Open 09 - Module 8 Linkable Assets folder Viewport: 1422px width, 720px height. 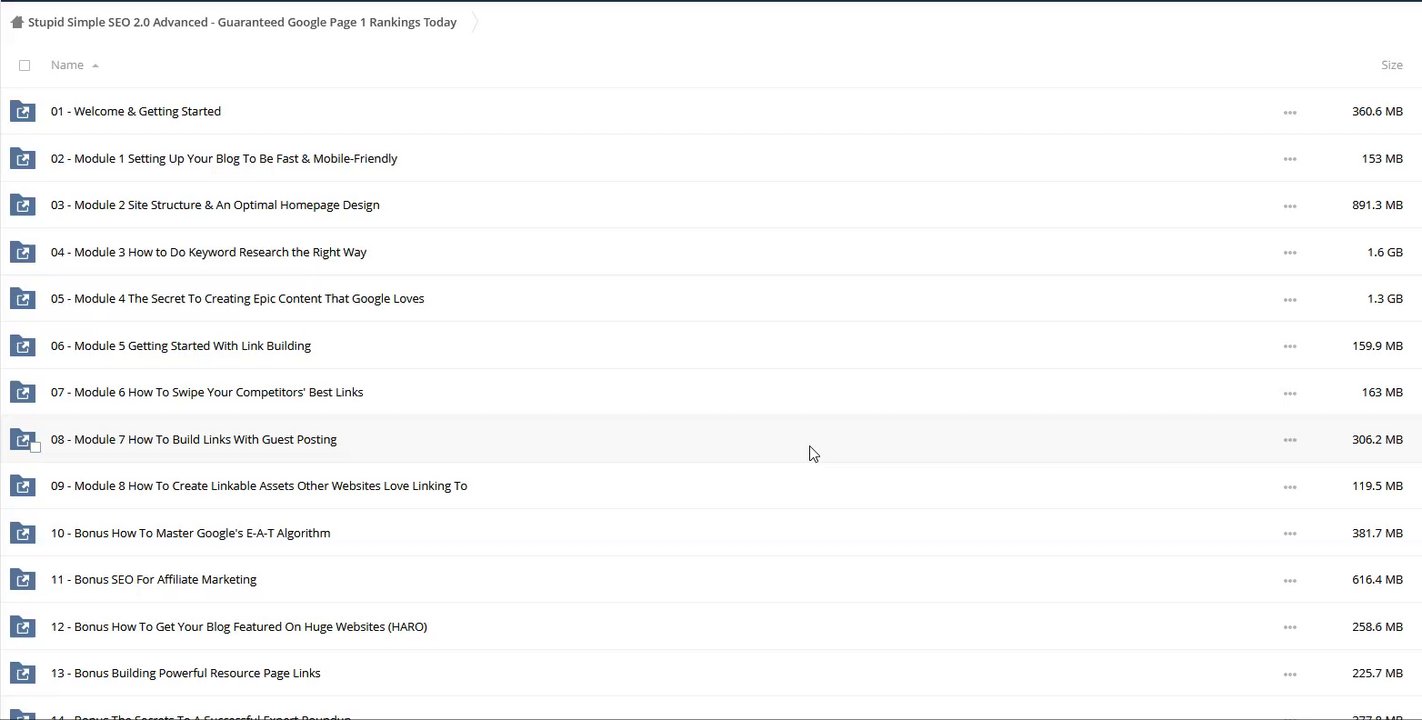(x=259, y=486)
